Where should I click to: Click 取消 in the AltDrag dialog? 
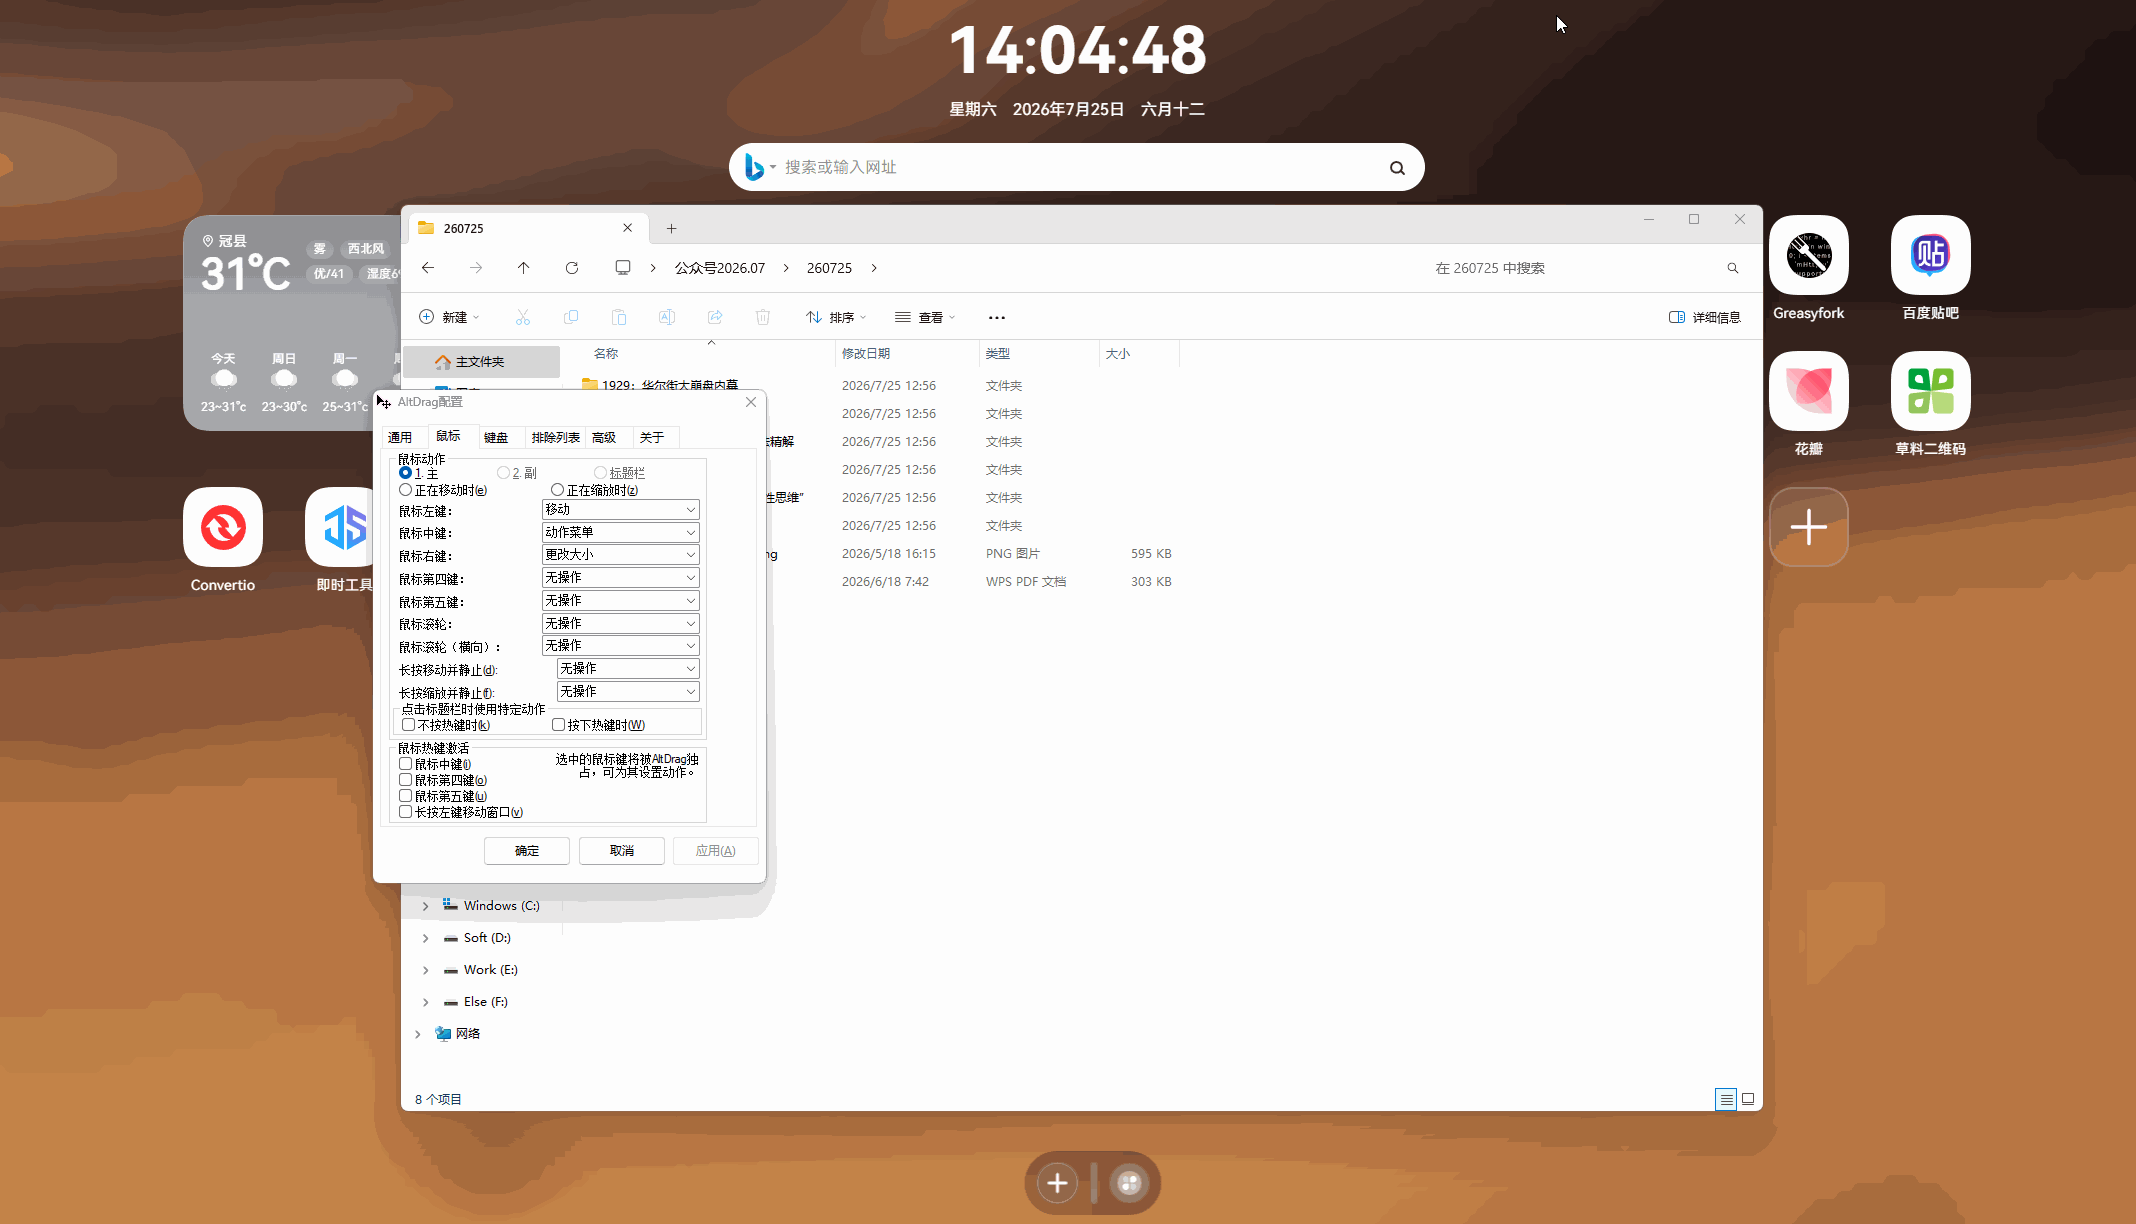pyautogui.click(x=622, y=851)
